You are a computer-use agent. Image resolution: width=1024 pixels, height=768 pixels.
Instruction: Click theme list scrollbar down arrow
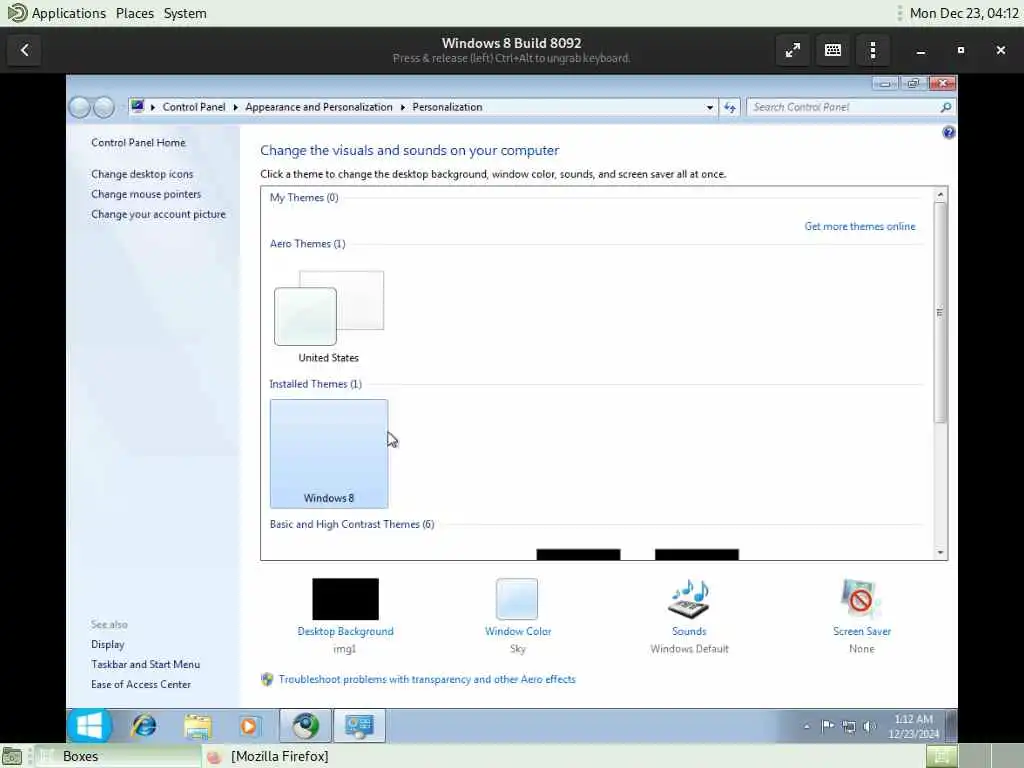(940, 553)
